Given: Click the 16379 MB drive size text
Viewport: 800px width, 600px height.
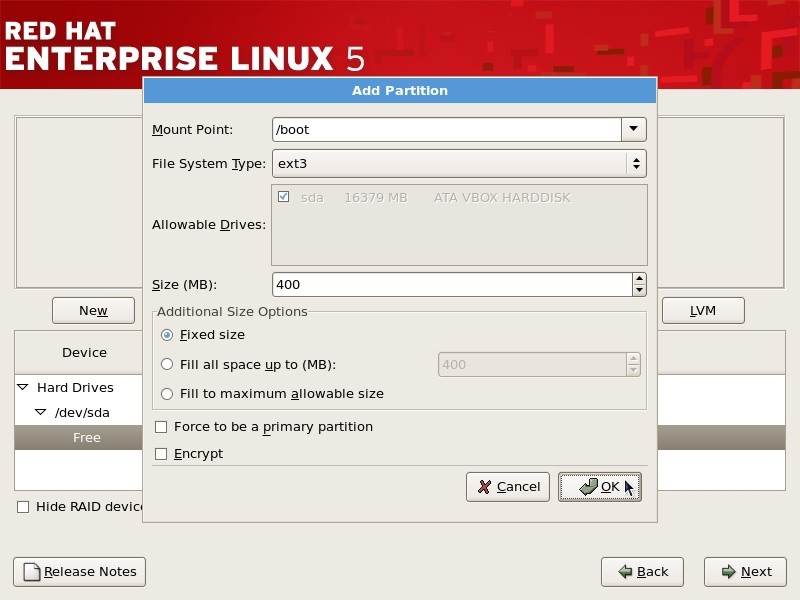Looking at the screenshot, I should click(x=376, y=197).
